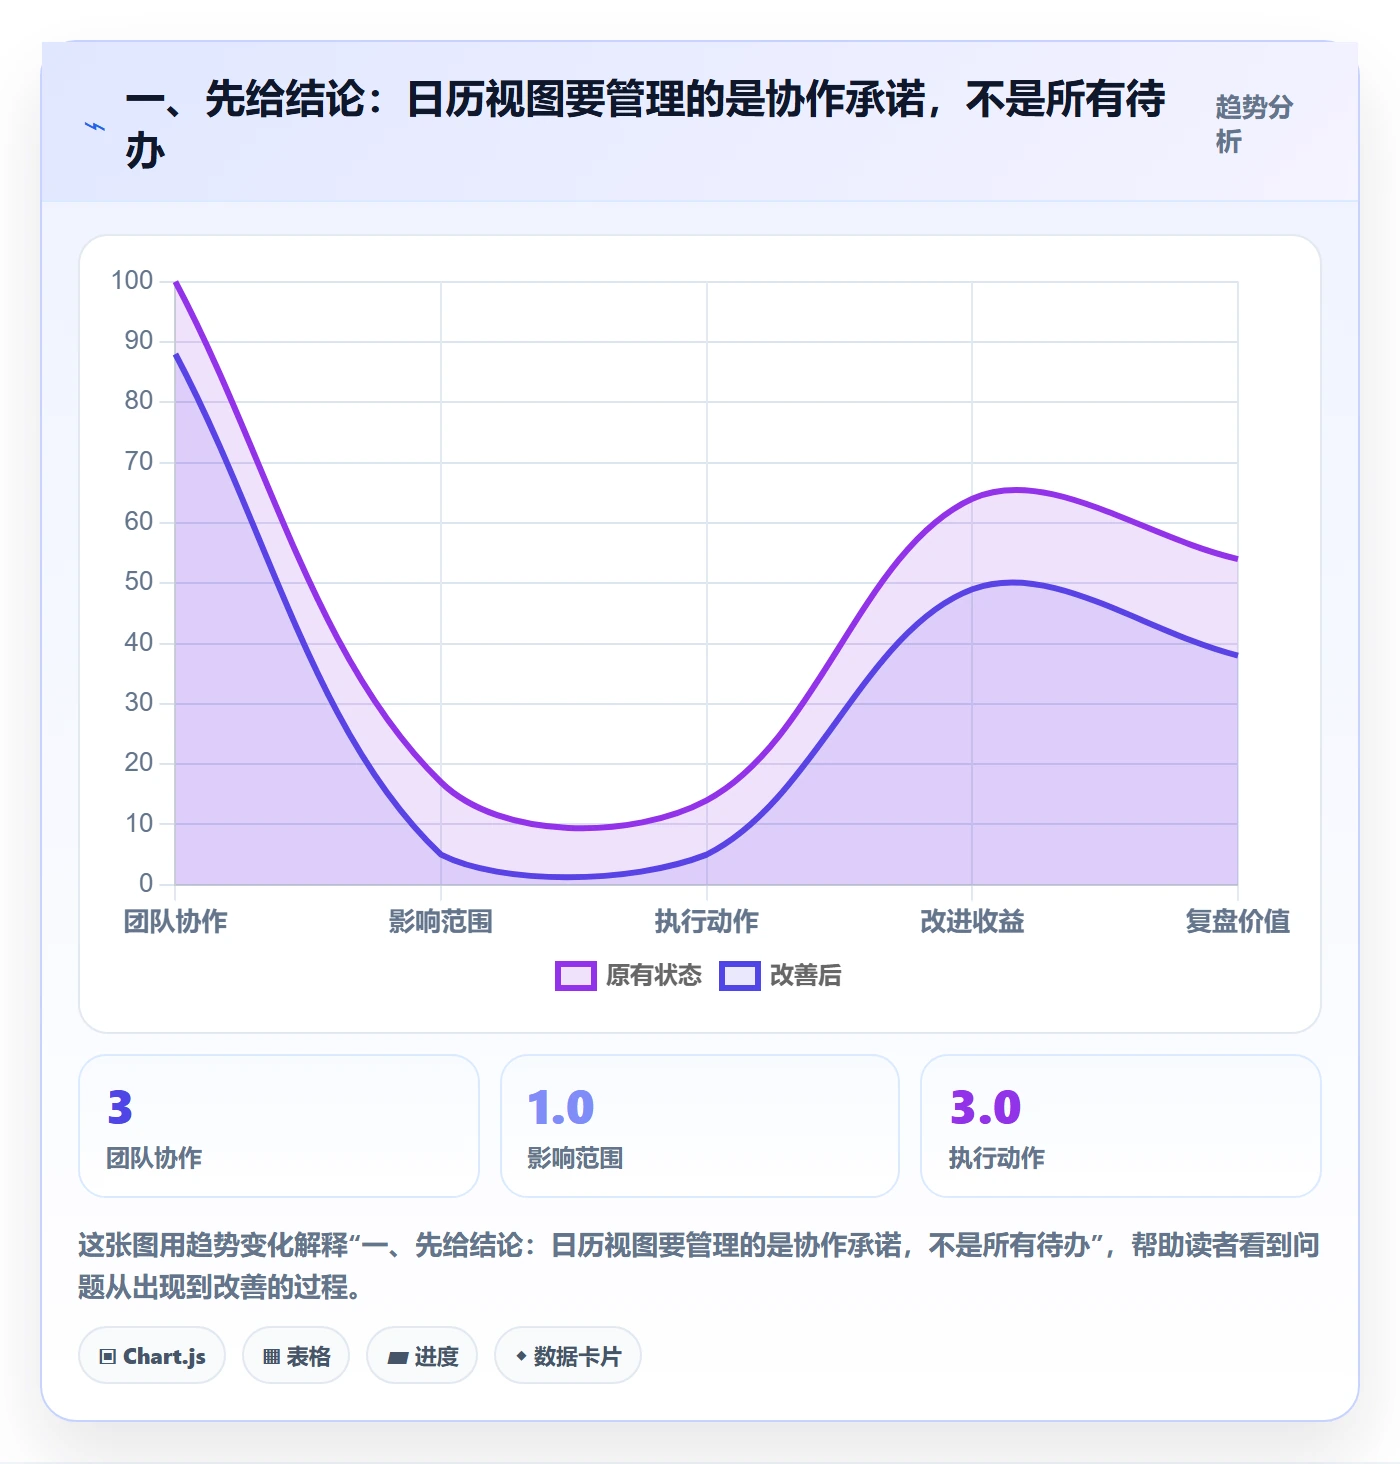Click the lightning icon beside the heading

pos(95,126)
